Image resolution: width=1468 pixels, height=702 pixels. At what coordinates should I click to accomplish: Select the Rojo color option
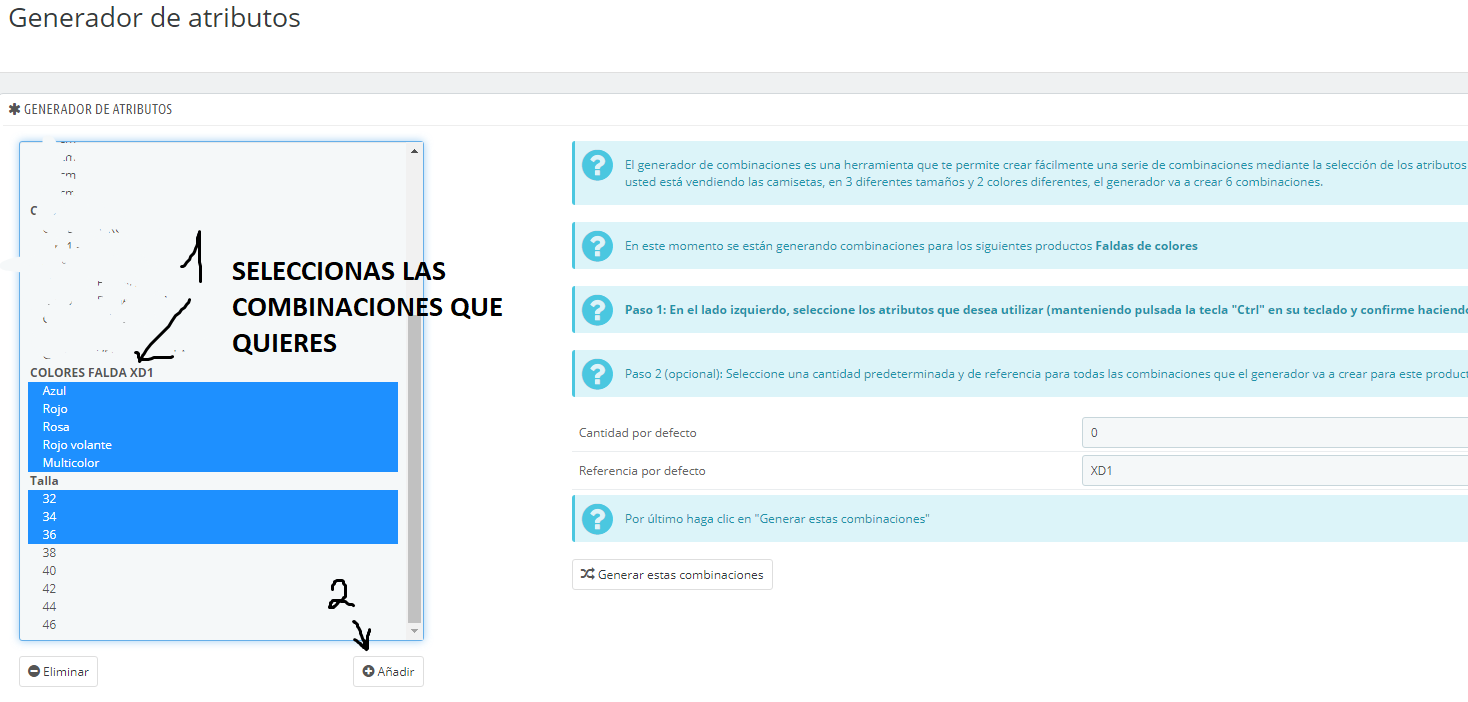(213, 409)
